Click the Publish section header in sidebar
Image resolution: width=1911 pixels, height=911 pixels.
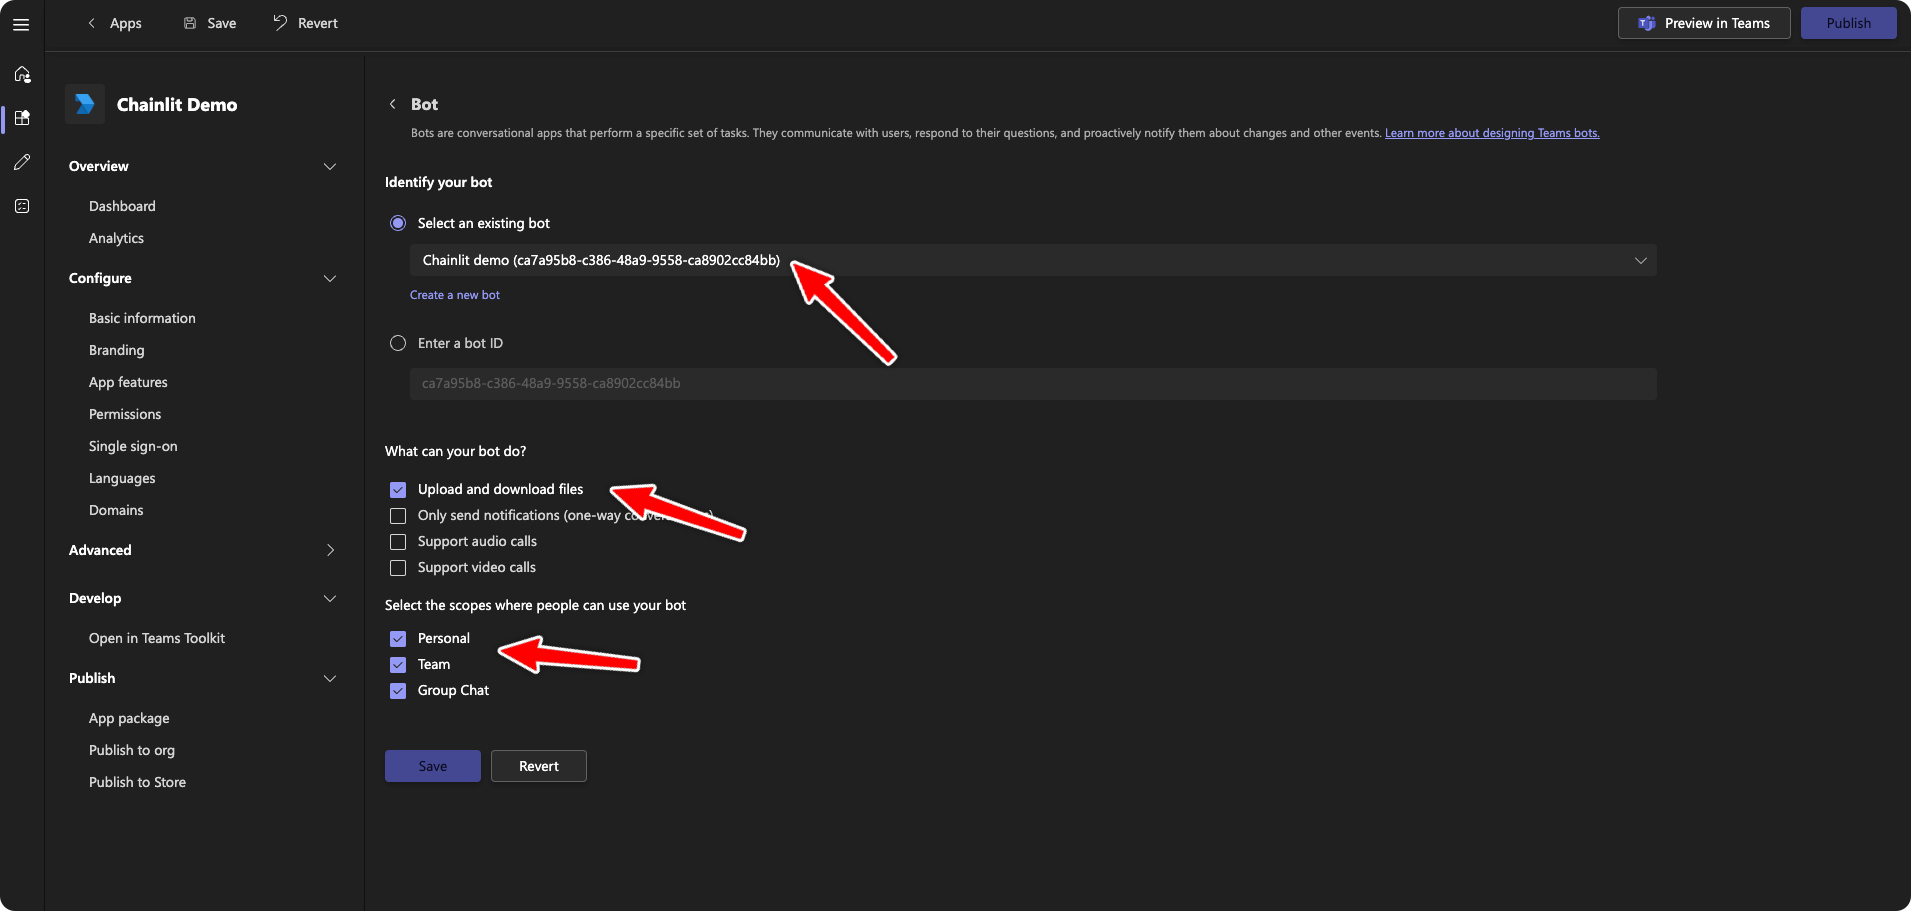click(92, 678)
